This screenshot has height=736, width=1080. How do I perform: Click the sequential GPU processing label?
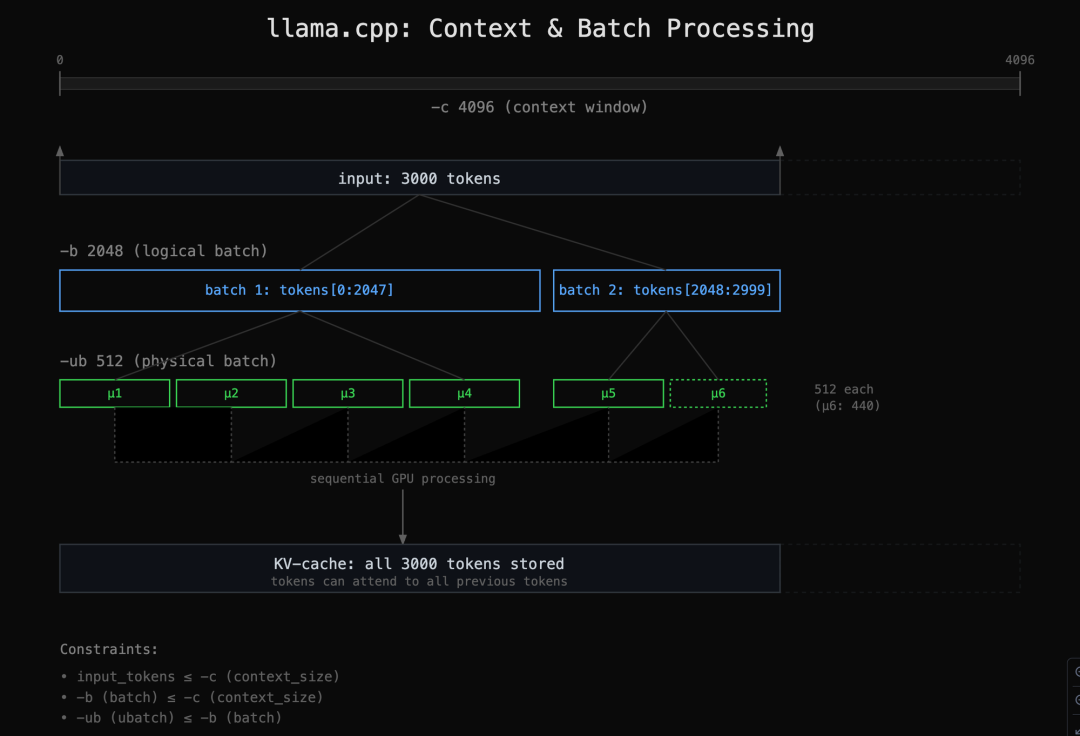pos(402,479)
